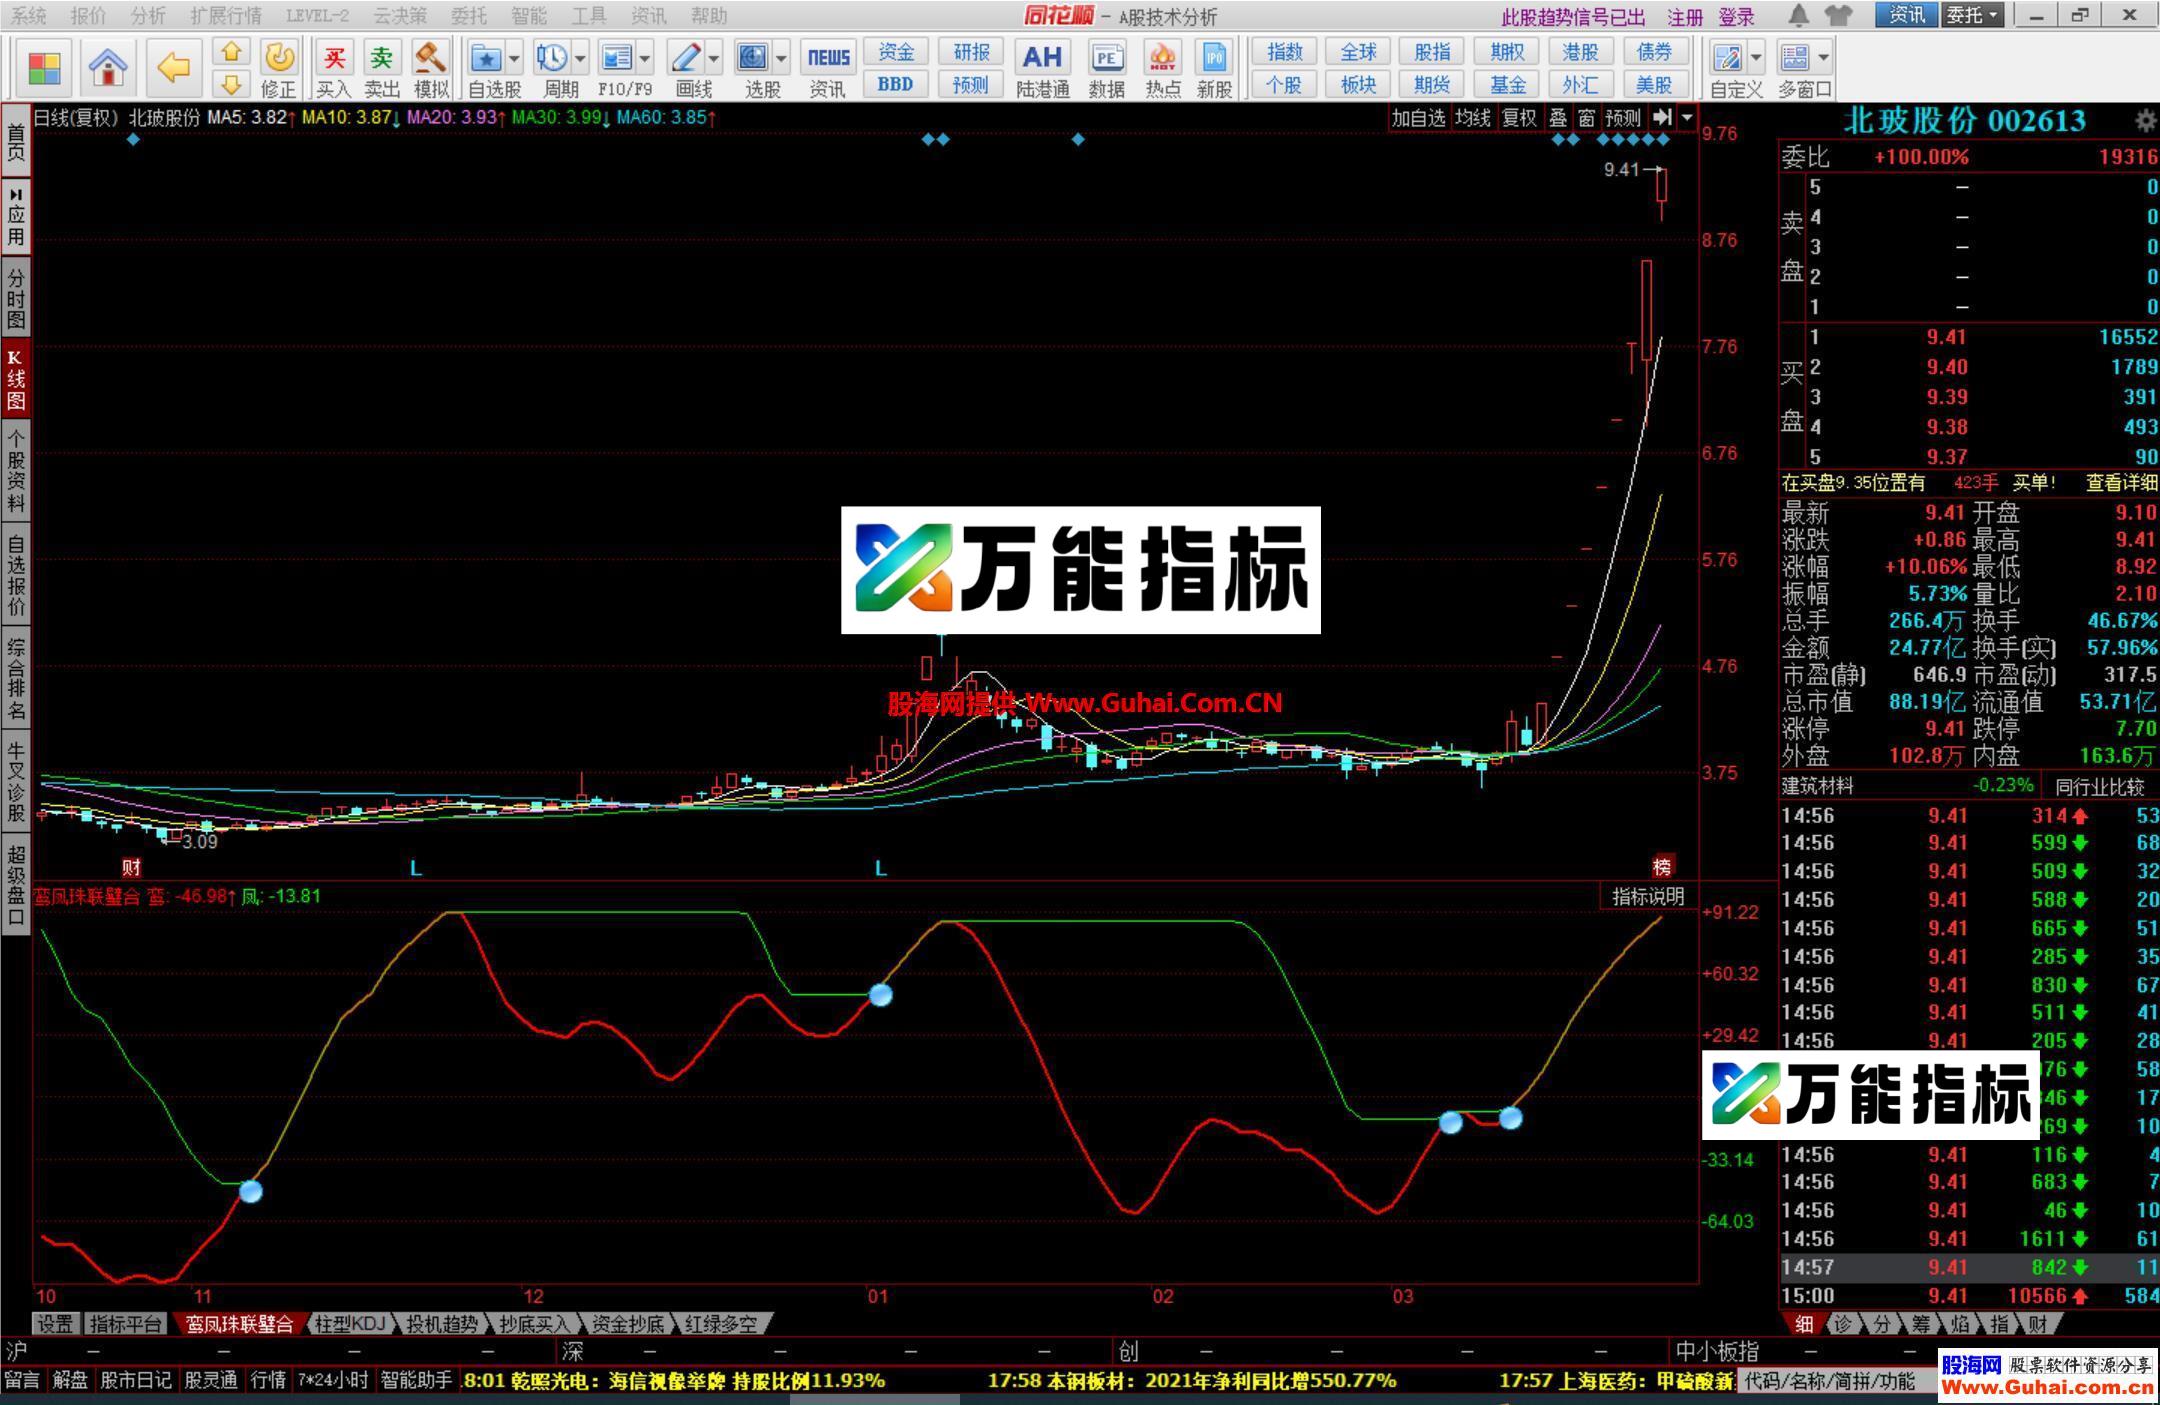Click the four-color palette swatch icon
Image resolution: width=2160 pixels, height=1405 pixels.
pyautogui.click(x=42, y=67)
